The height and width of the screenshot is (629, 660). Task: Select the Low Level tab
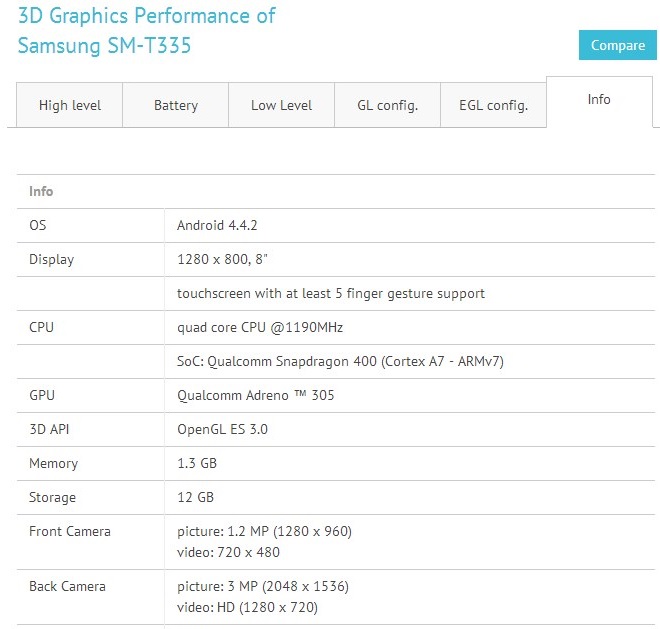[x=281, y=105]
